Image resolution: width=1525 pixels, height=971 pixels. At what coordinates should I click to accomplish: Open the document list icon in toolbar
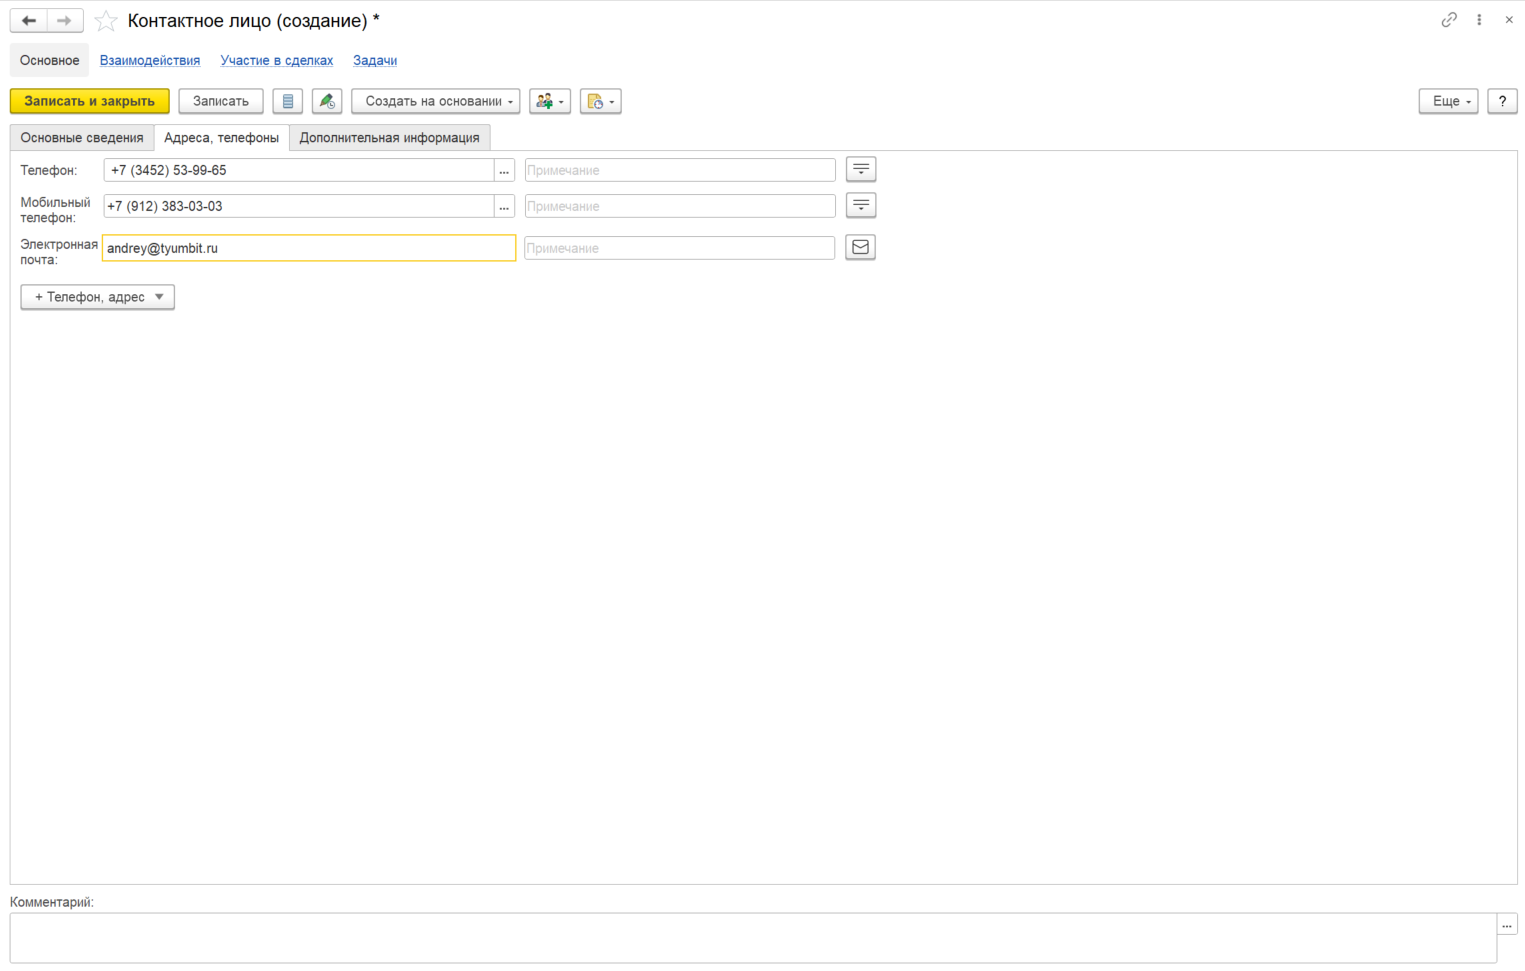(288, 101)
